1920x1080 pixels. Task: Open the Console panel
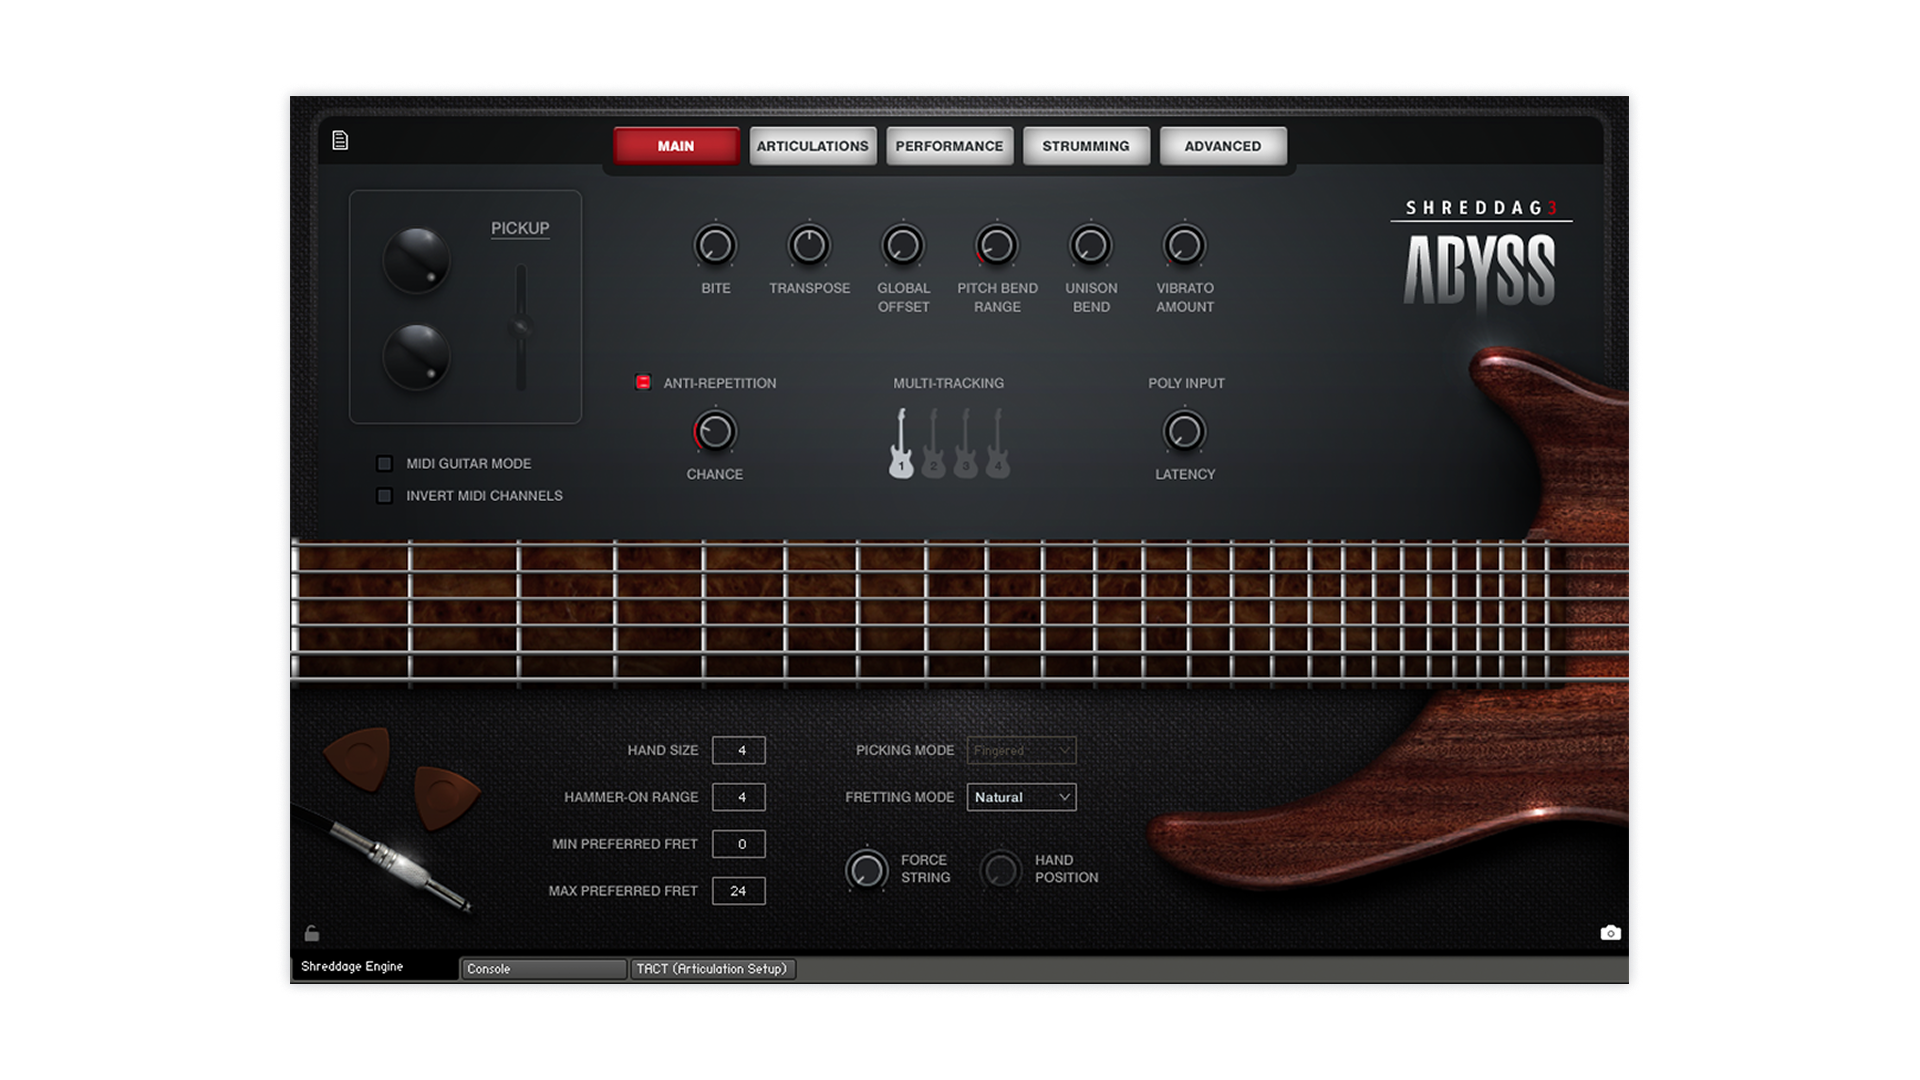pyautogui.click(x=543, y=969)
